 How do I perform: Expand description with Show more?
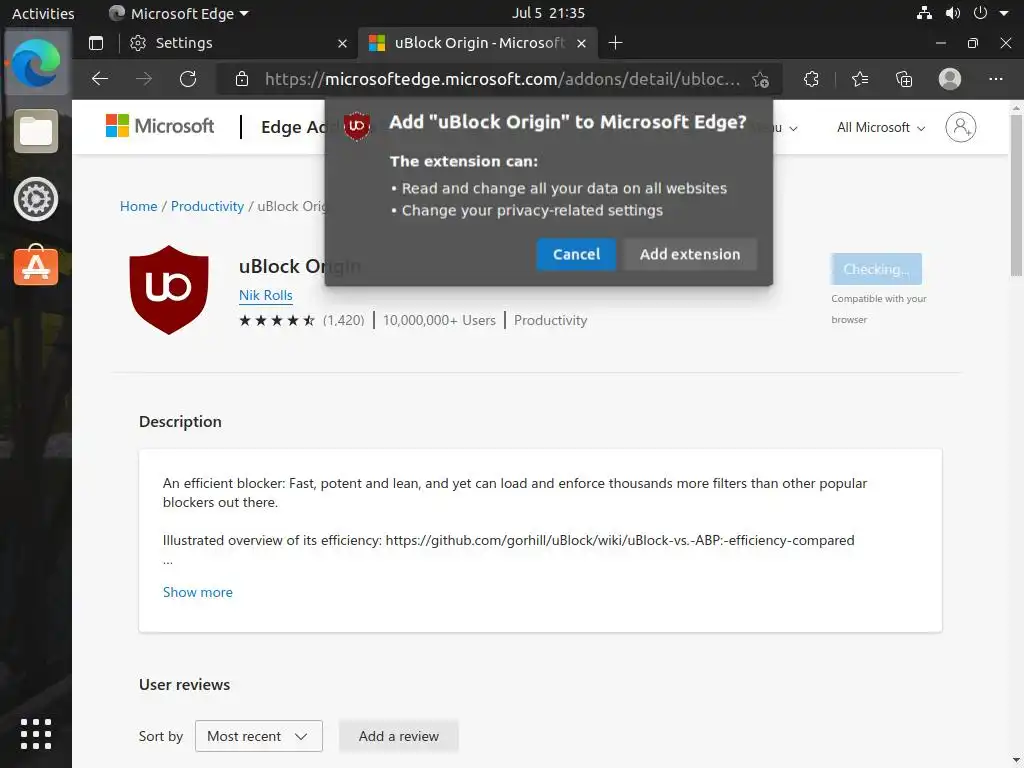pos(197,592)
